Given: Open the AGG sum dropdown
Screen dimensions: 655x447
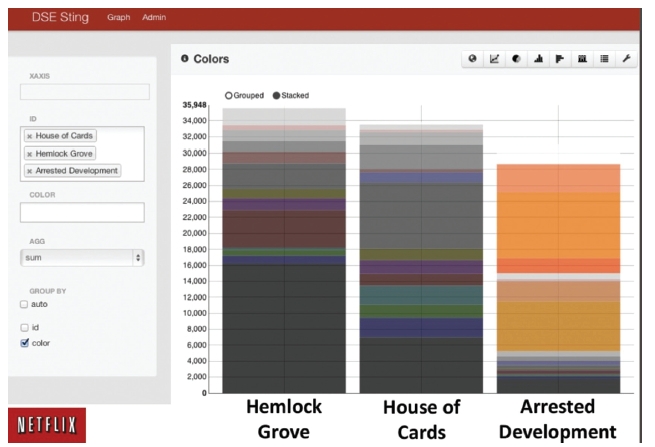Looking at the screenshot, I should click(82, 258).
